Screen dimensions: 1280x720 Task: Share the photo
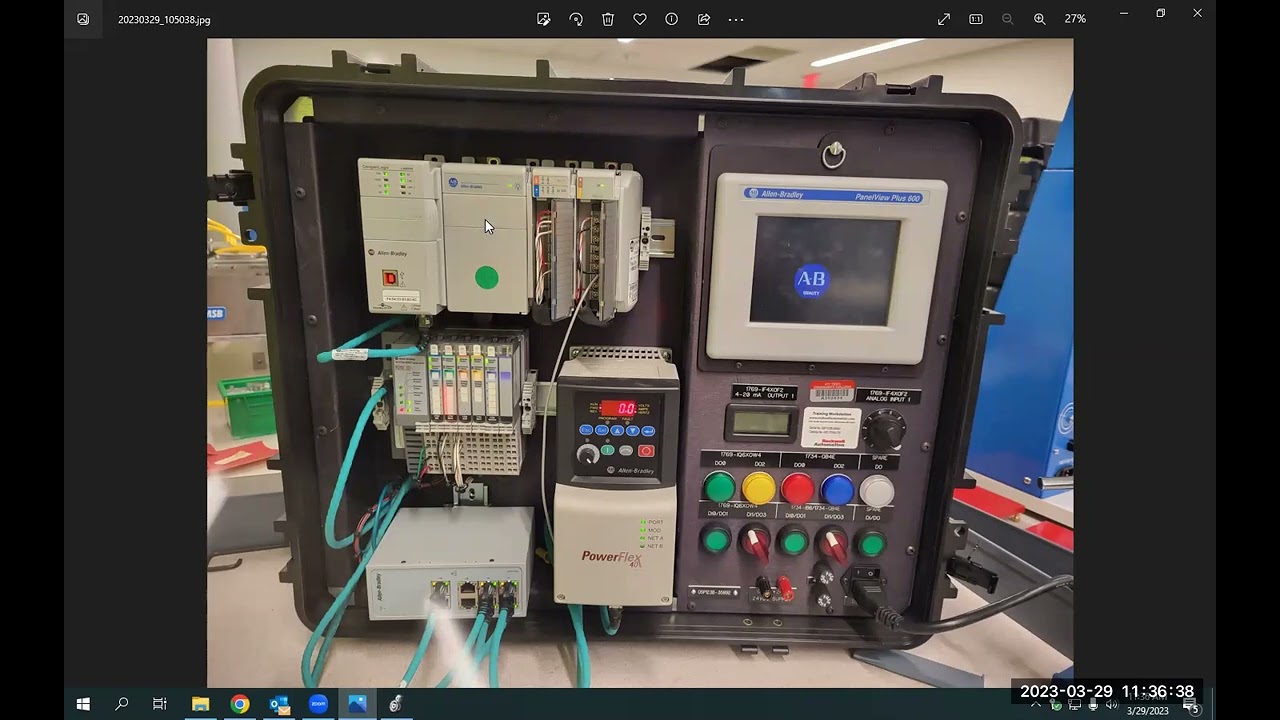704,19
